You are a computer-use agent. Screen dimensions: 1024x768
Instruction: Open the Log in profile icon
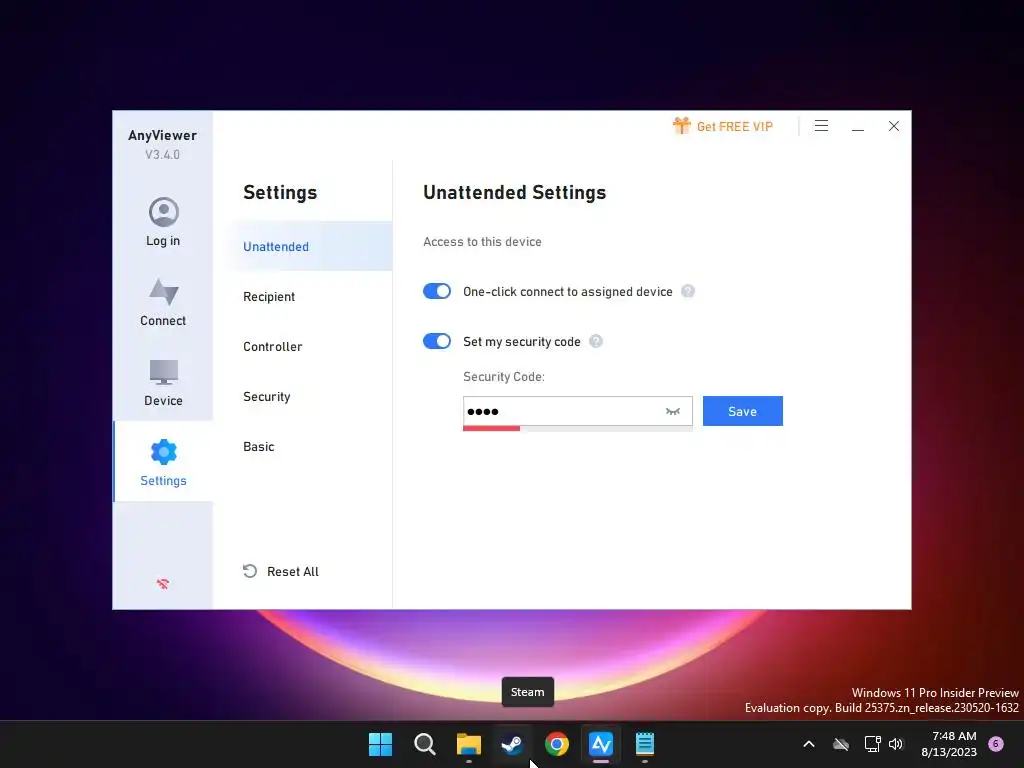click(163, 212)
